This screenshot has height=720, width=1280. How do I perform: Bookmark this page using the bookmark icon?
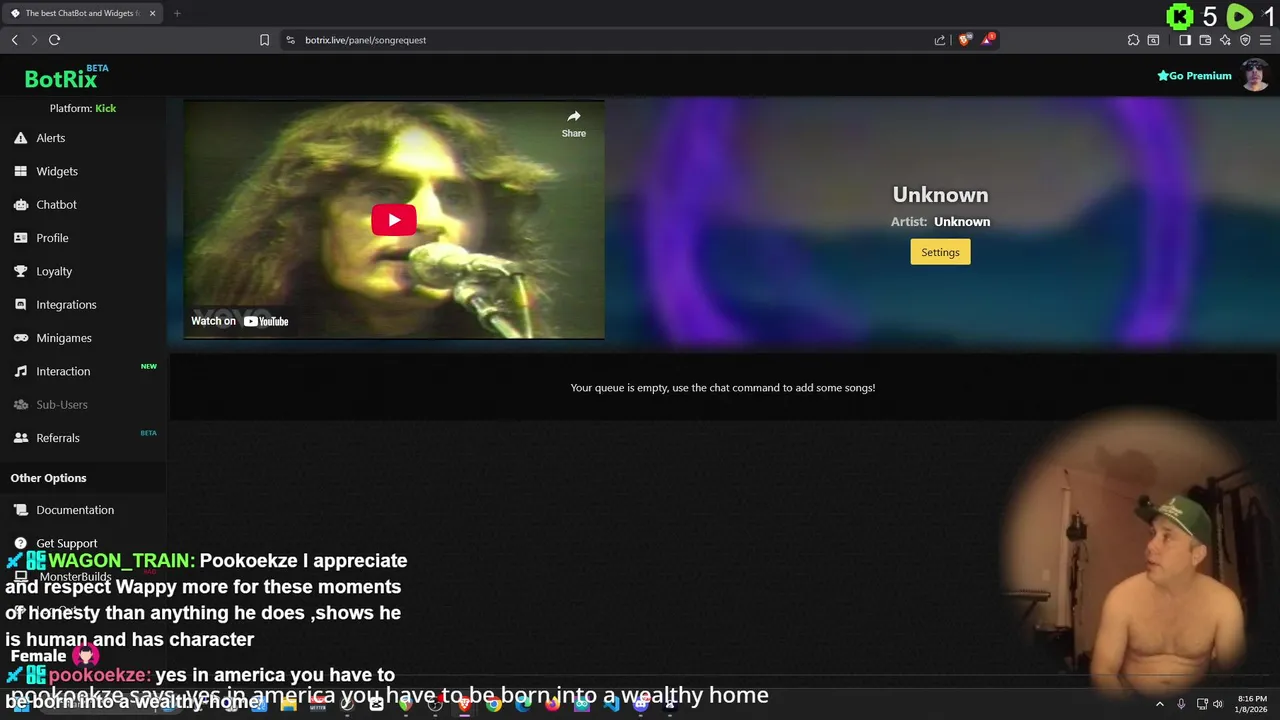264,40
